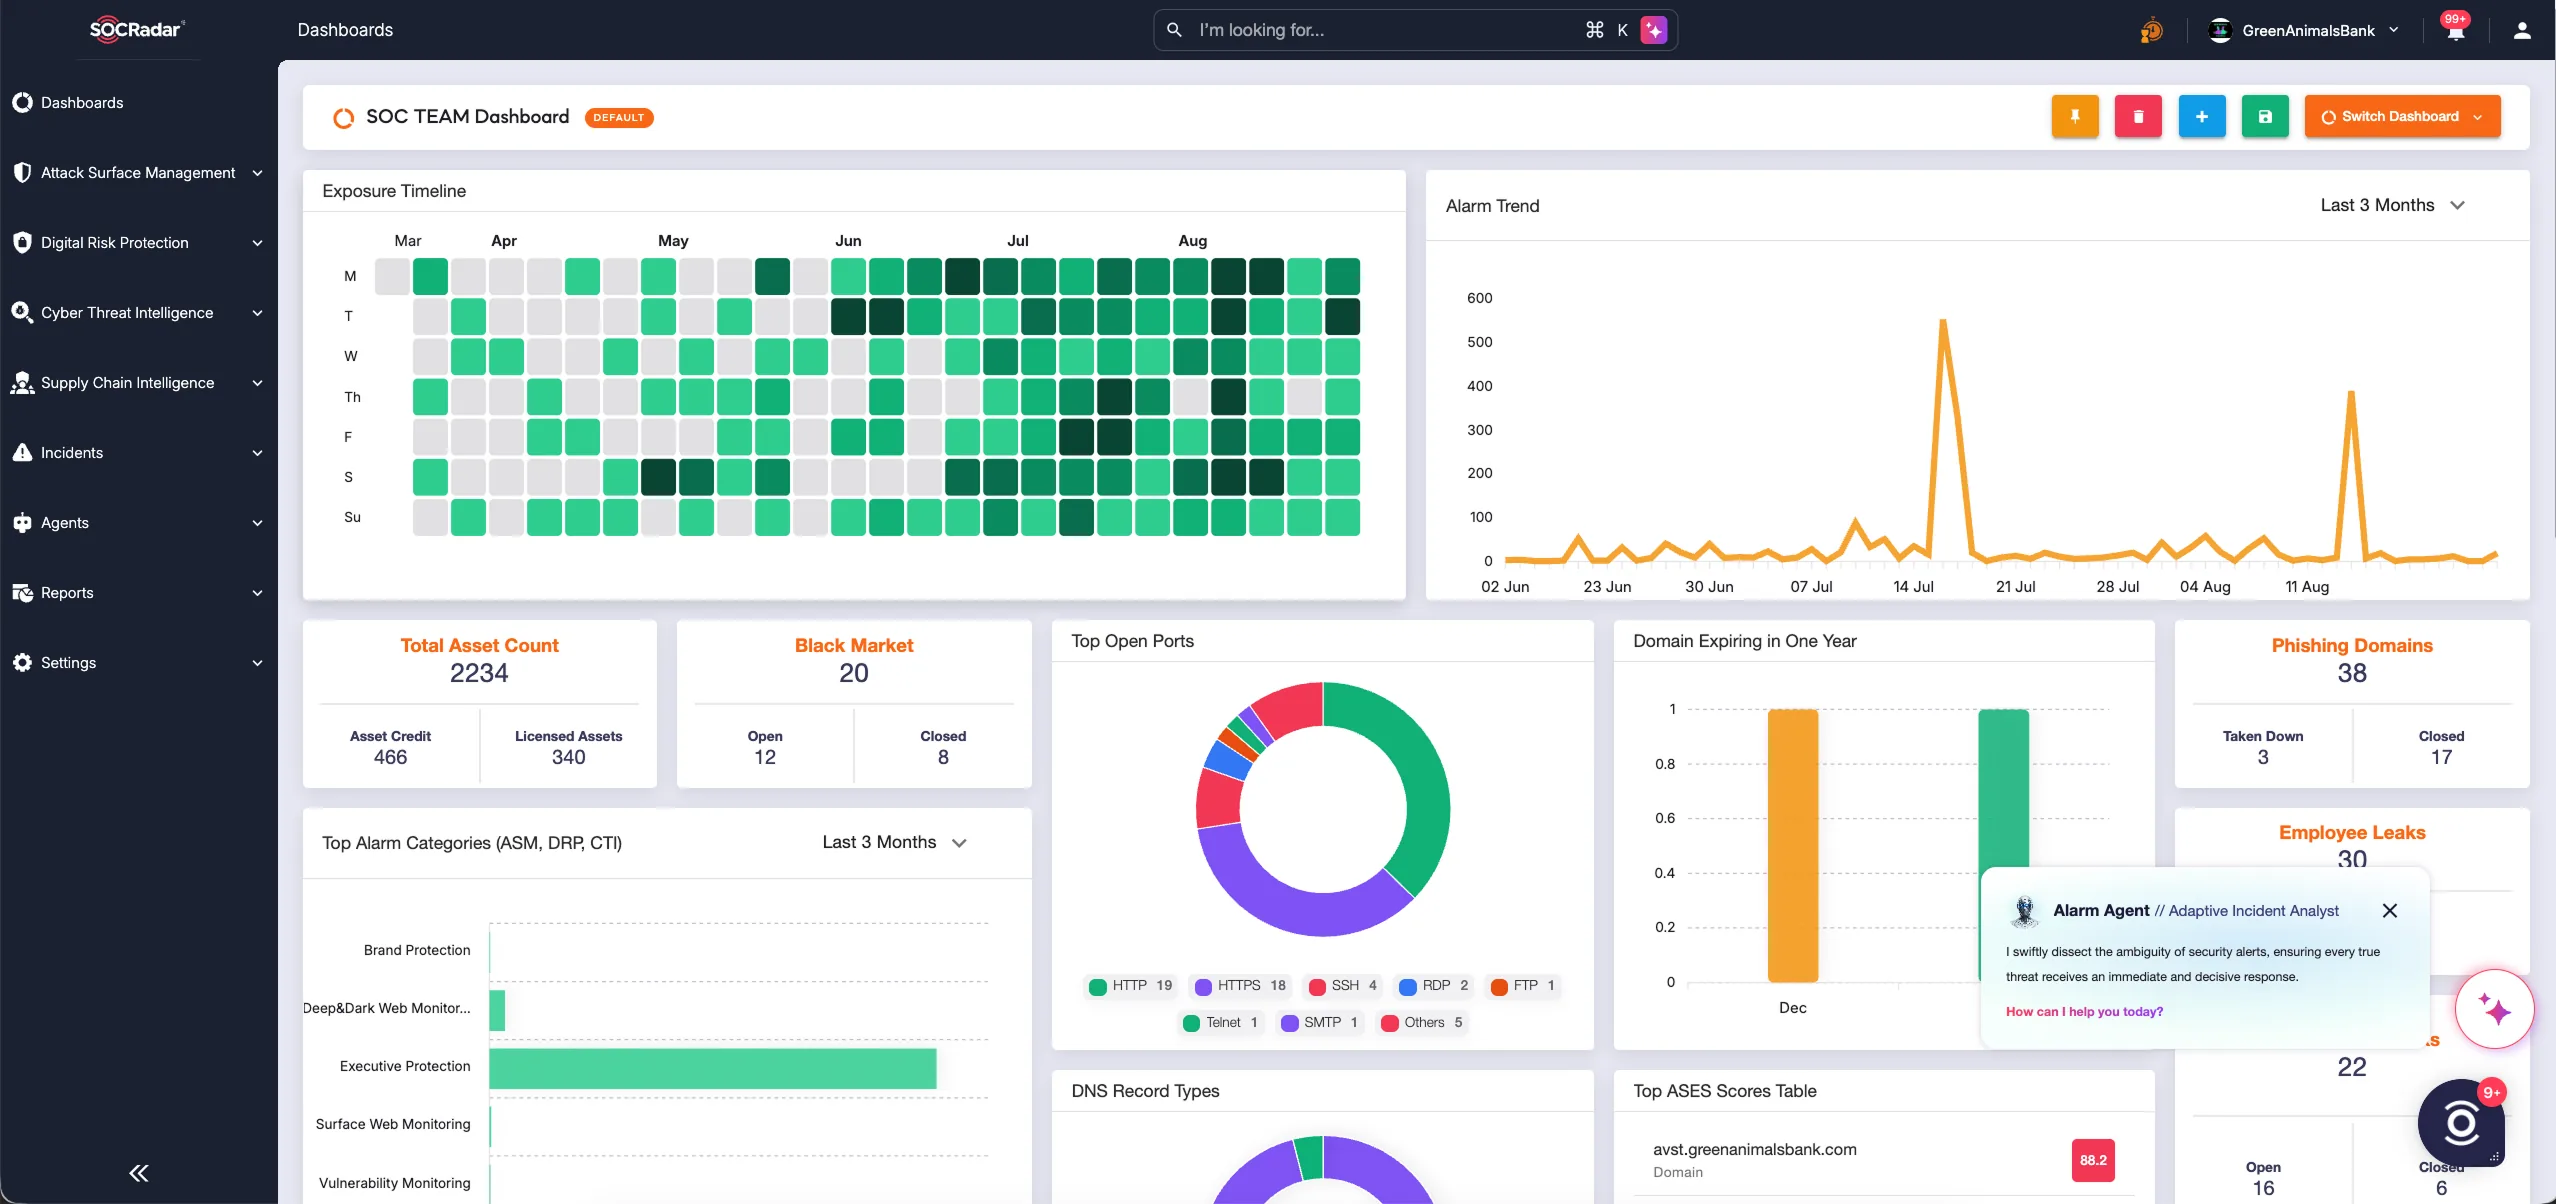Open Agents in the sidebar
Viewport: 2556px width, 1204px height.
[139, 523]
